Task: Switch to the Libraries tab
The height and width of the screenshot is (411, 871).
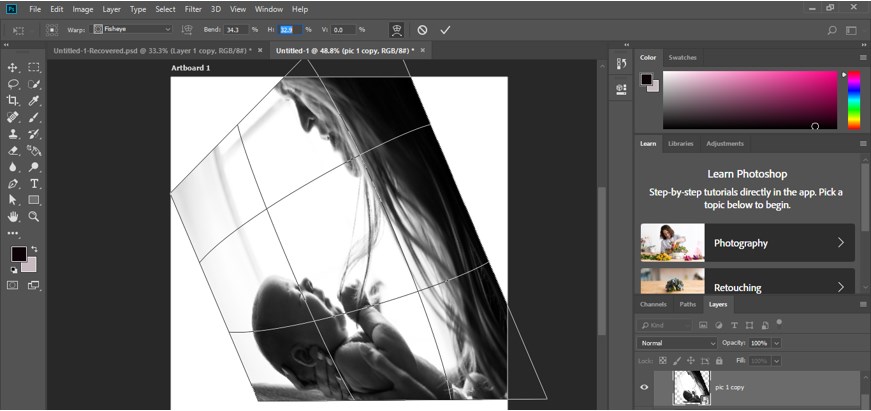Action: 680,143
